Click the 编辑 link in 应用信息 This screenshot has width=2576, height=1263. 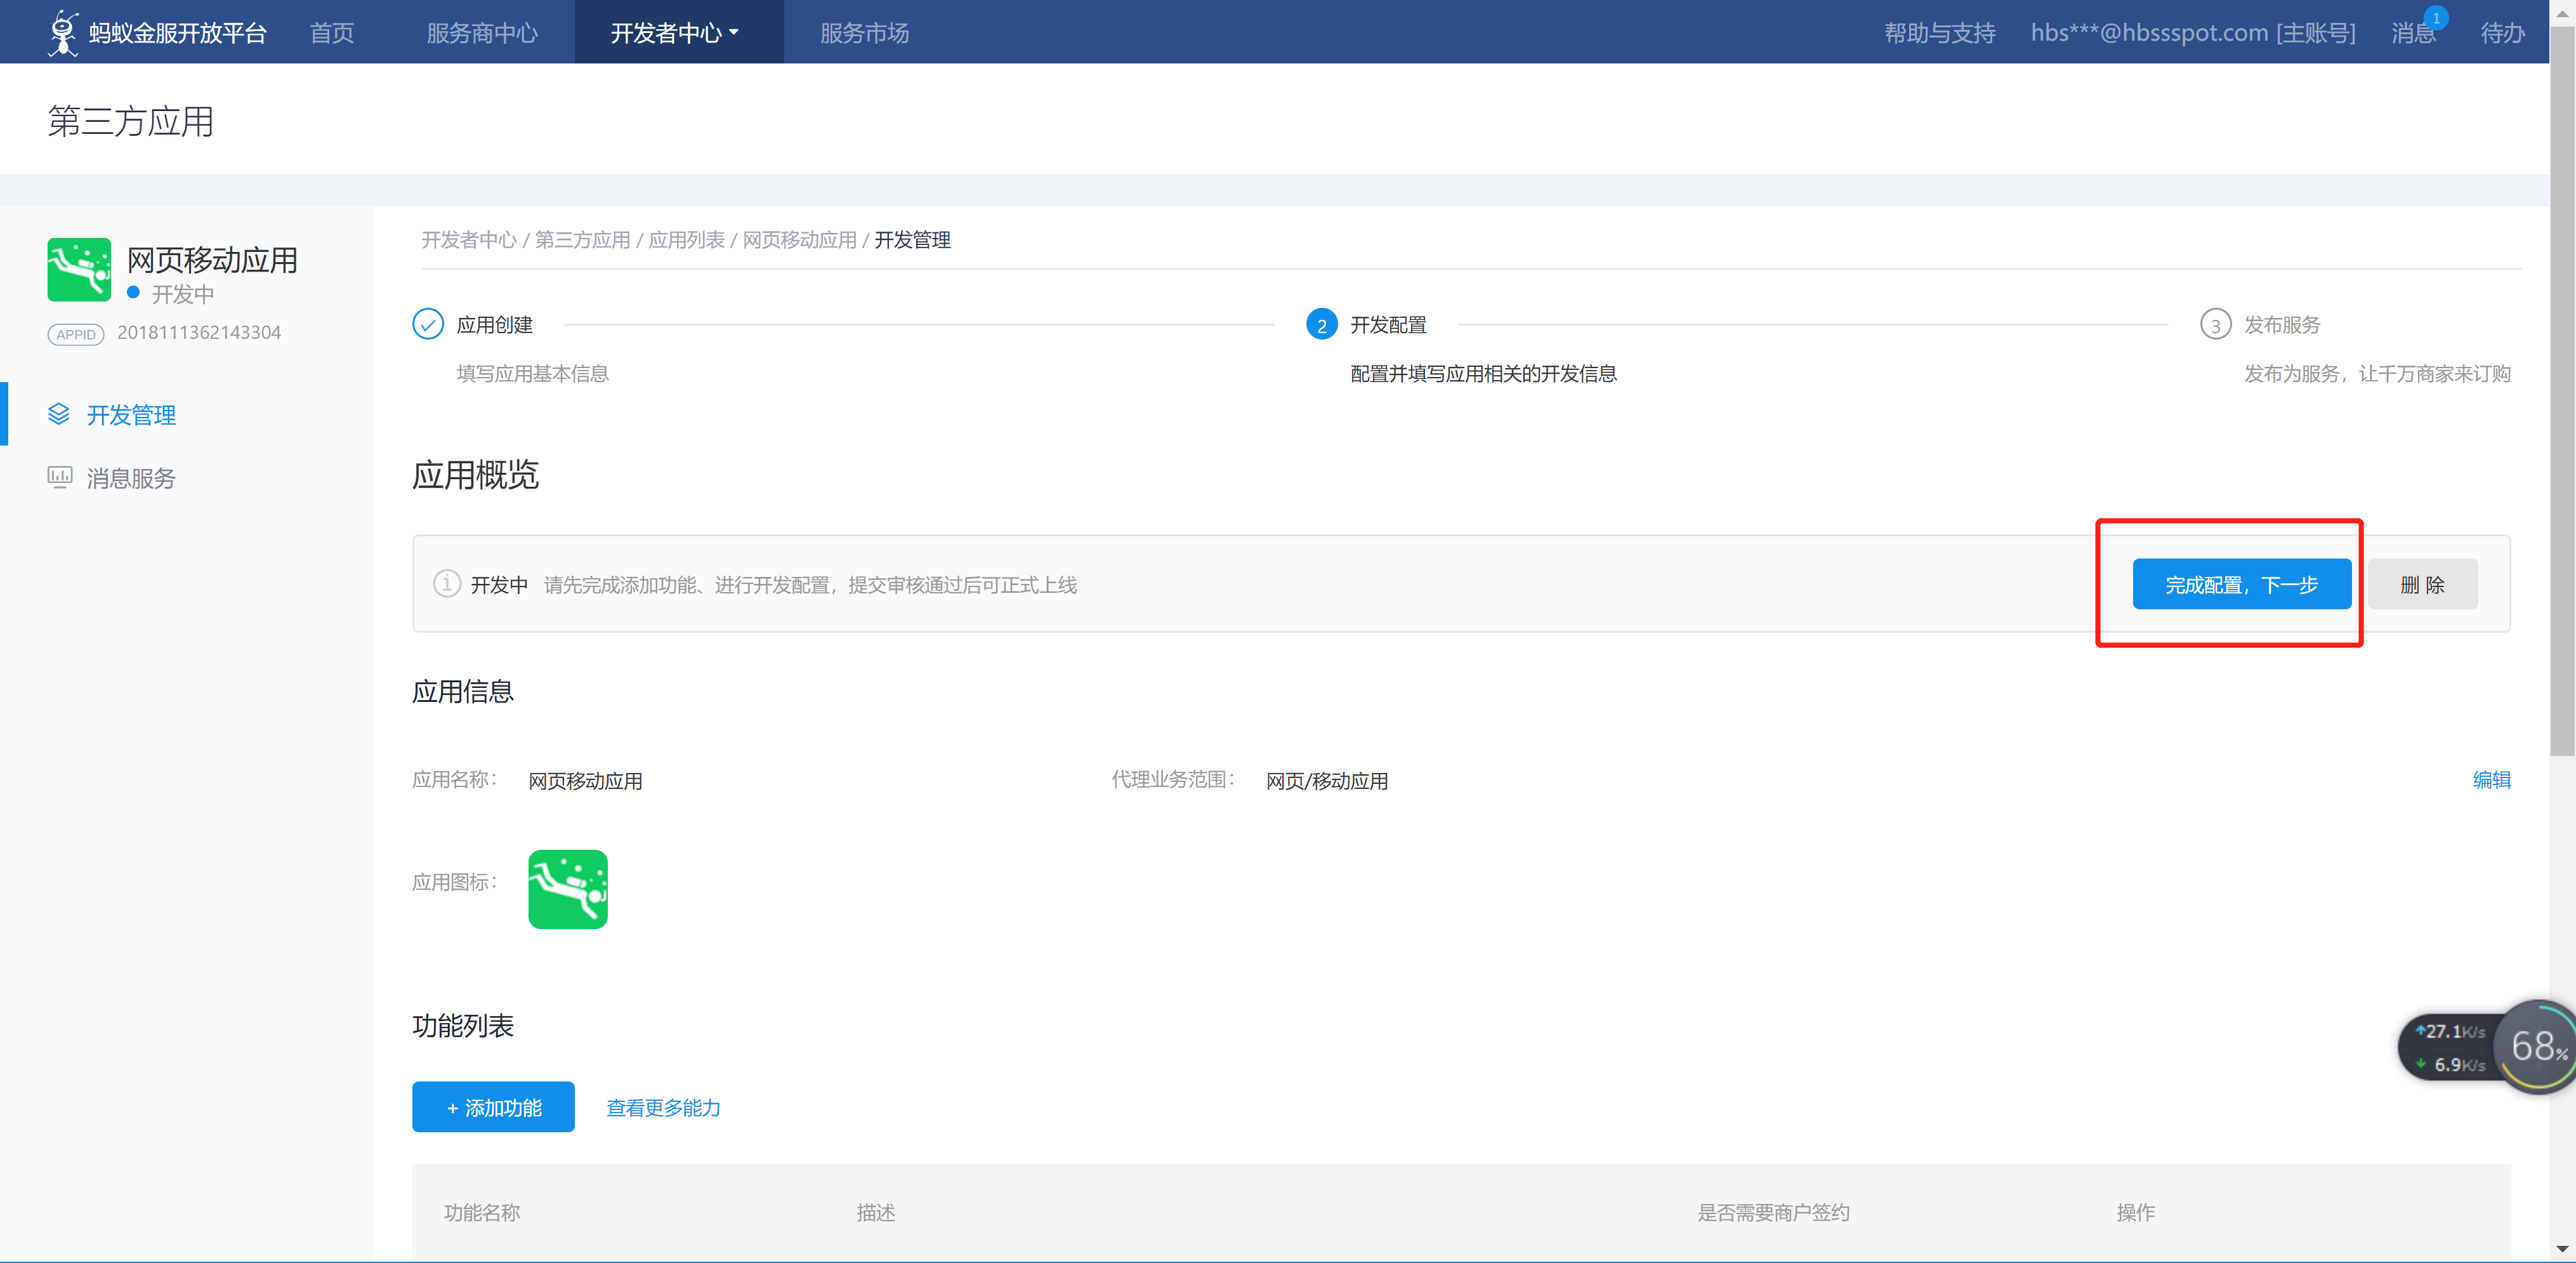[x=2491, y=779]
